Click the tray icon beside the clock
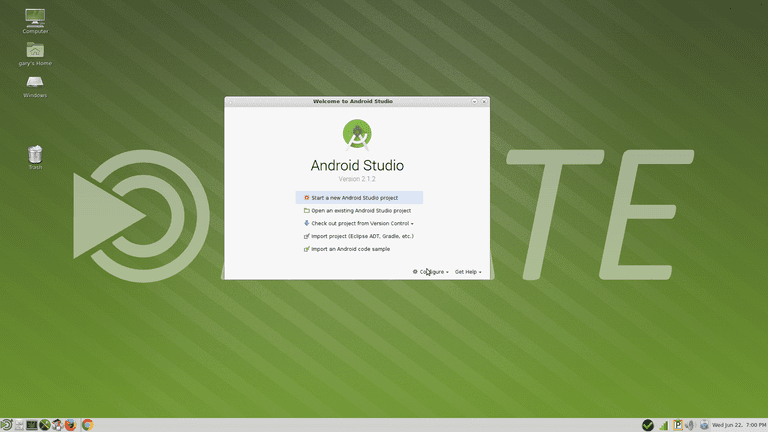The image size is (768, 432). [704, 425]
